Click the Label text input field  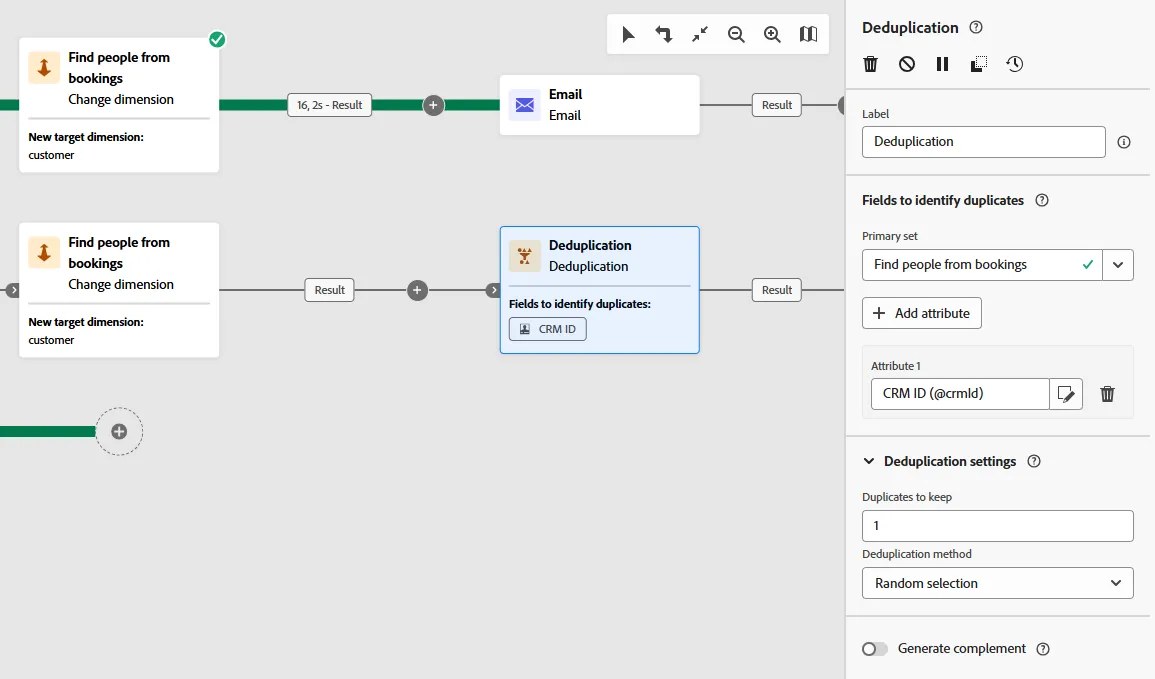coord(983,142)
